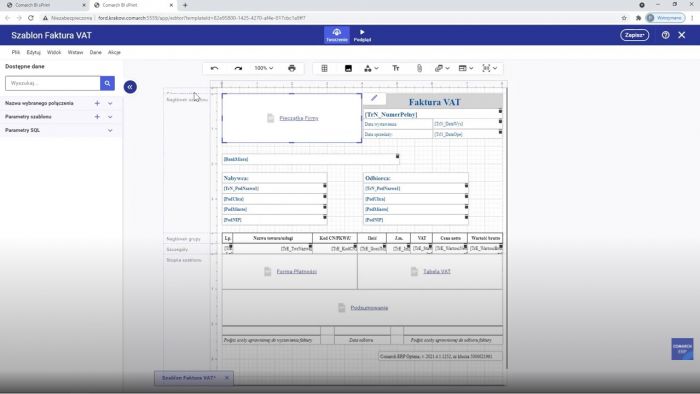
Task: Open the Dane menu
Action: coord(96,52)
